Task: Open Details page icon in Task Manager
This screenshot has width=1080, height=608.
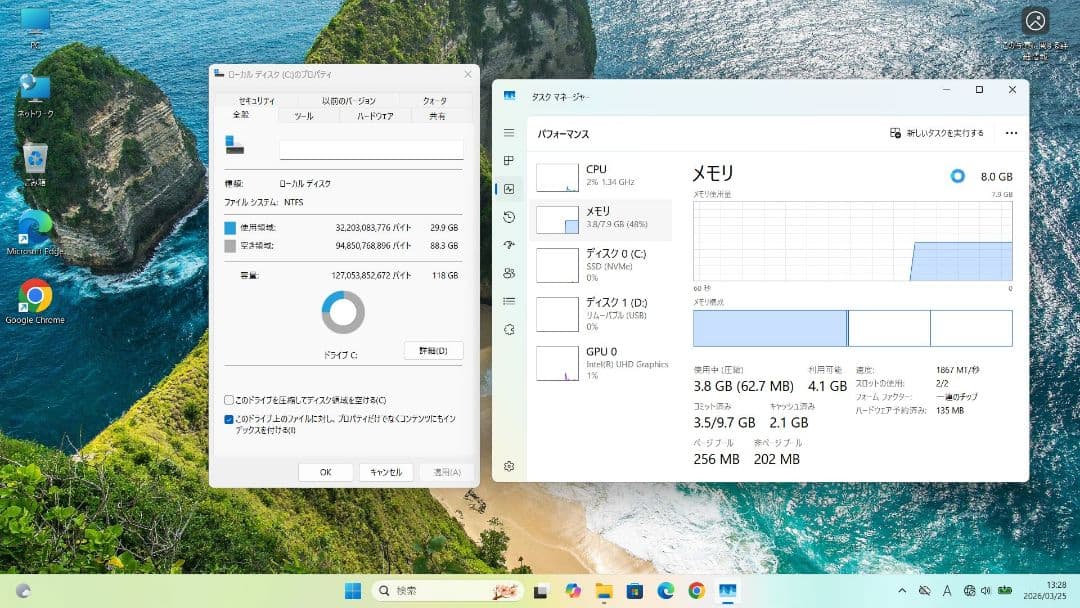Action: [x=509, y=301]
